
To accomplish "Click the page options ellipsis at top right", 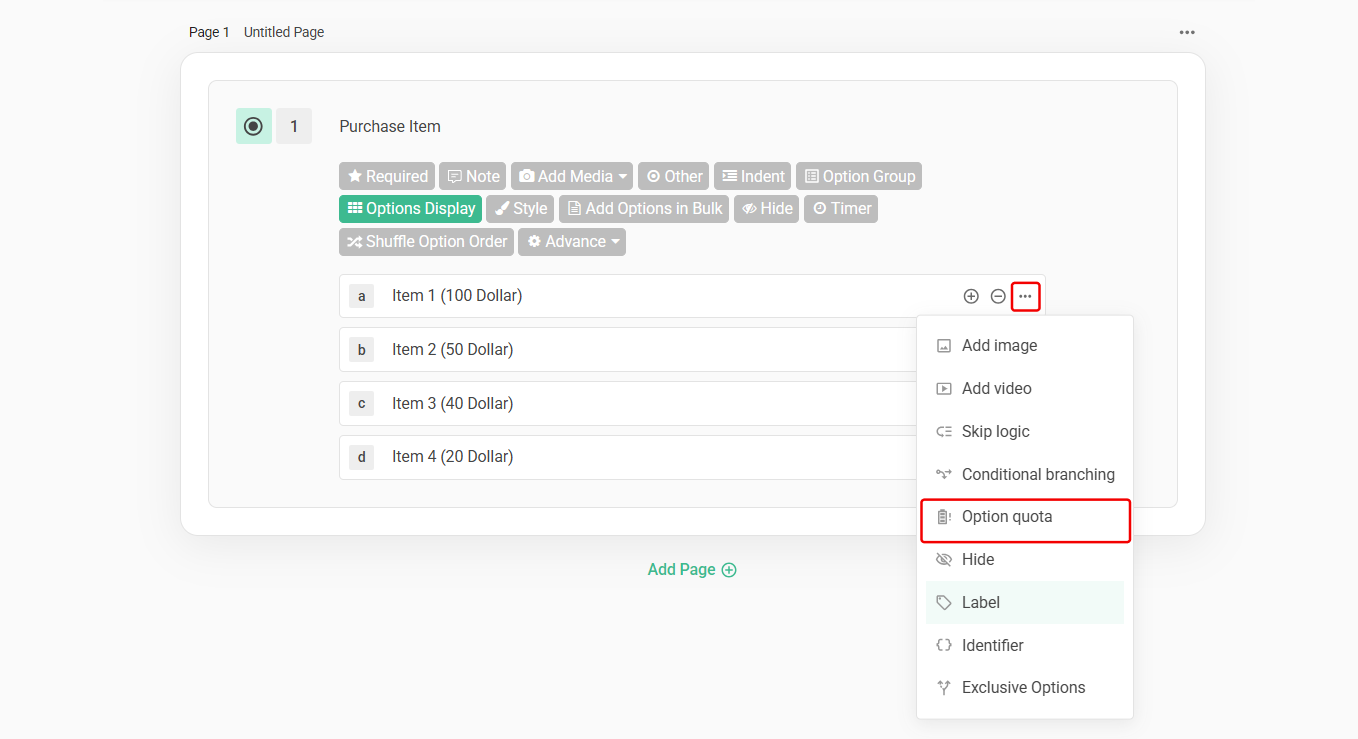I will 1186,32.
